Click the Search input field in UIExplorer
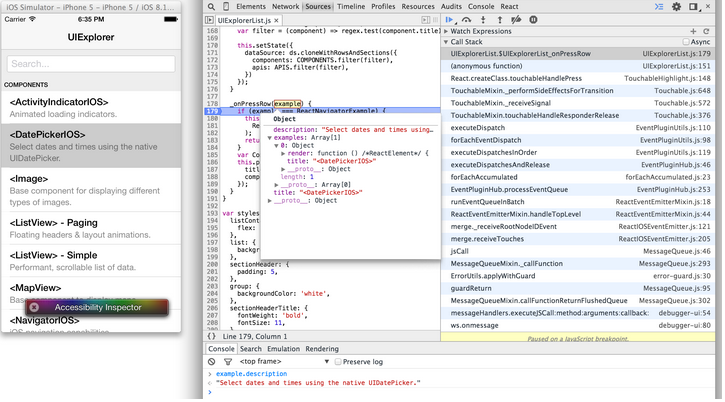The height and width of the screenshot is (402, 725). coord(91,64)
